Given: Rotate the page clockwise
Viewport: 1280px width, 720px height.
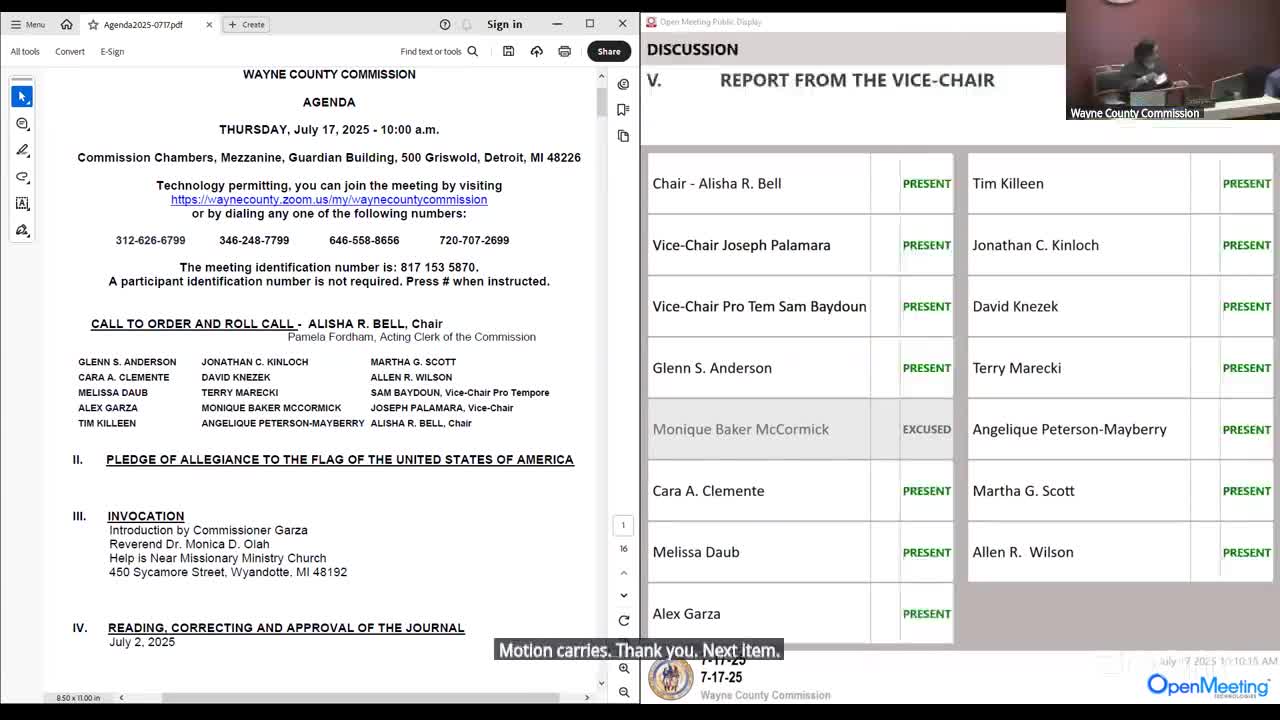Looking at the screenshot, I should [623, 620].
